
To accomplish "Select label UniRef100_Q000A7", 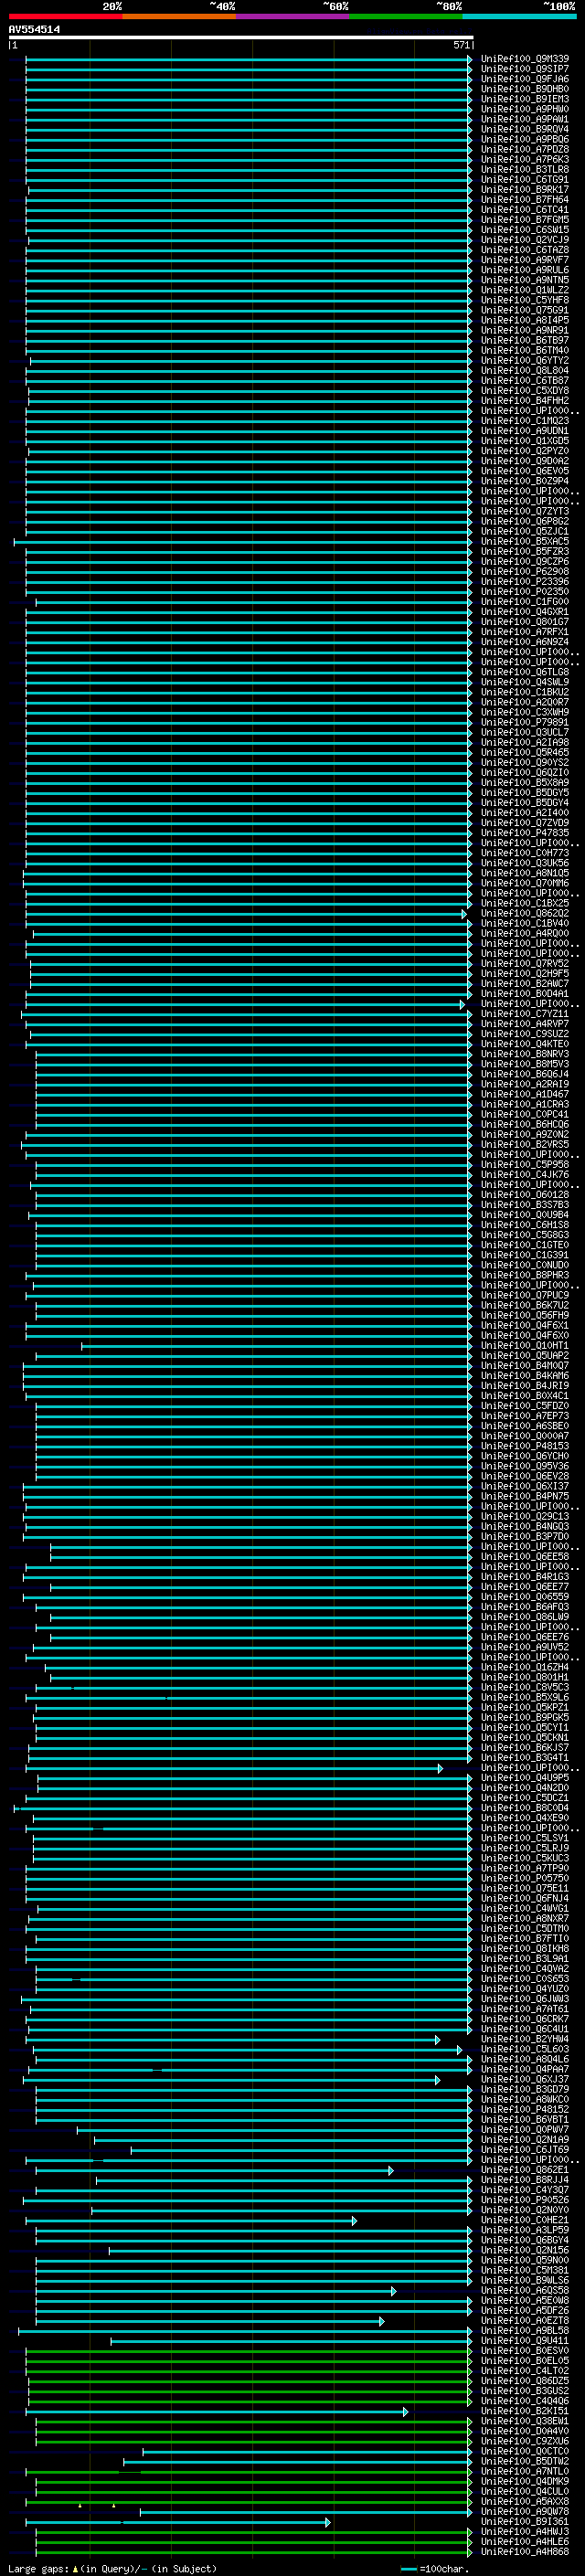I will (x=525, y=1436).
